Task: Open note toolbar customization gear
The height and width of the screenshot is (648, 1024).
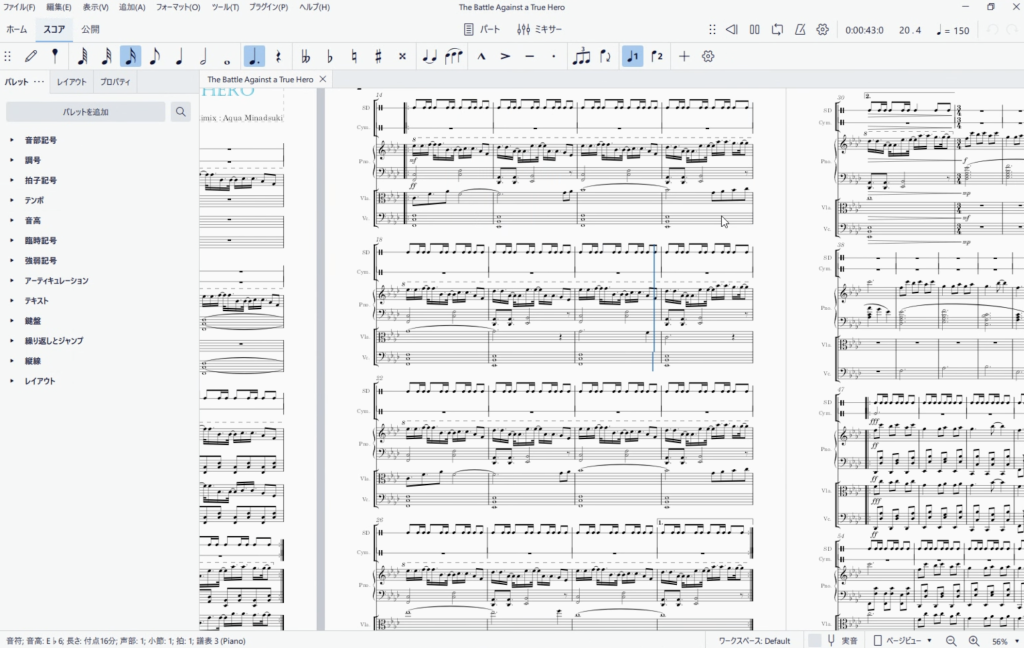Action: [708, 56]
